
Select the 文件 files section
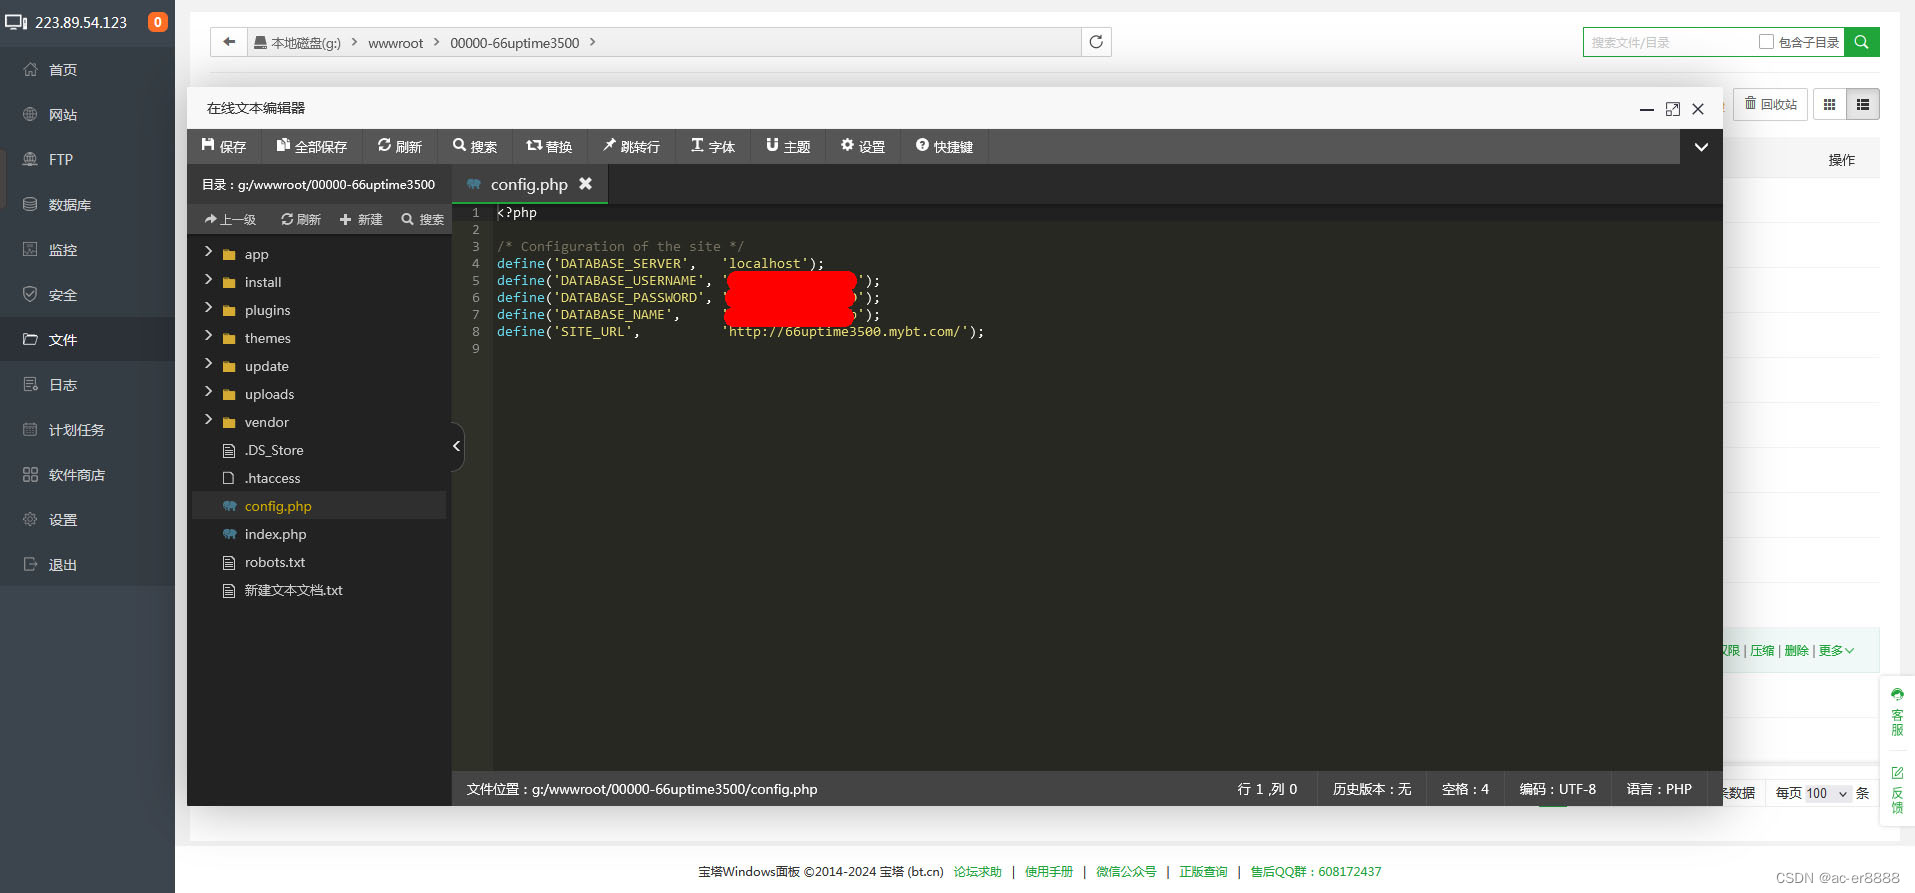(x=62, y=340)
